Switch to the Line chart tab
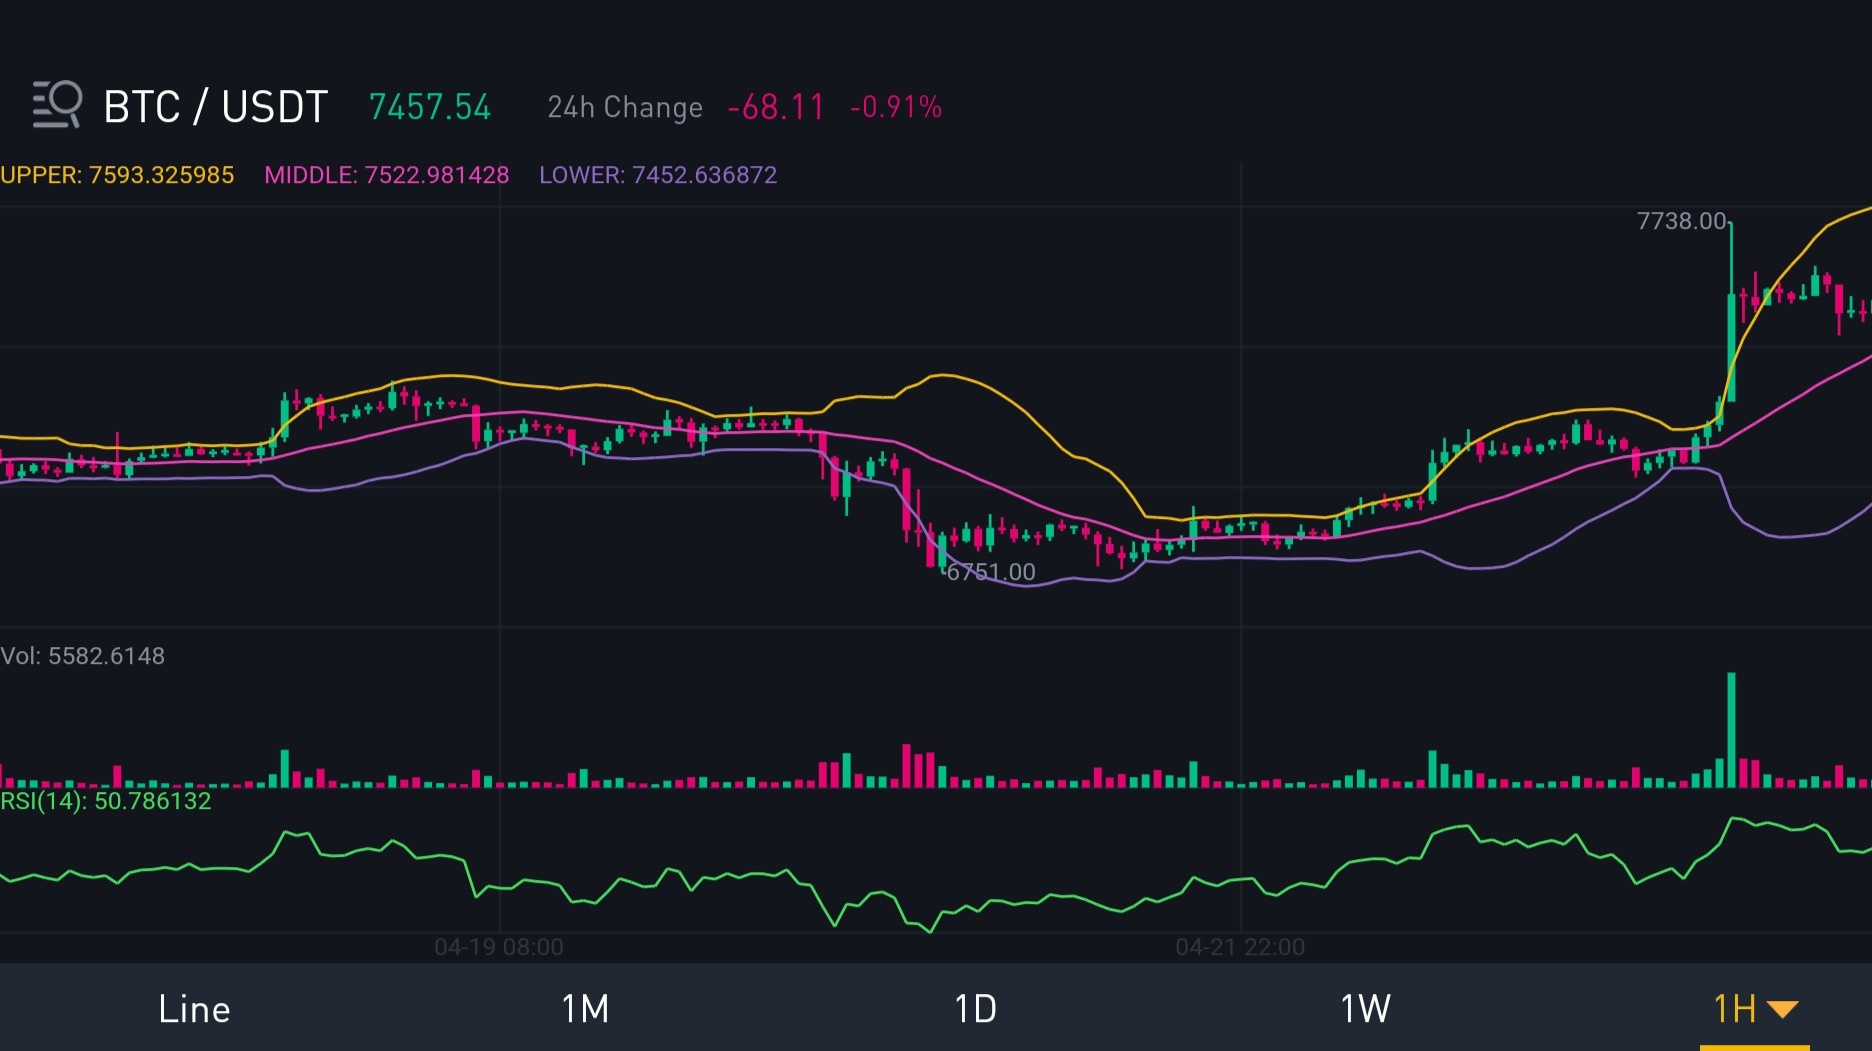This screenshot has width=1872, height=1051. [x=195, y=1008]
